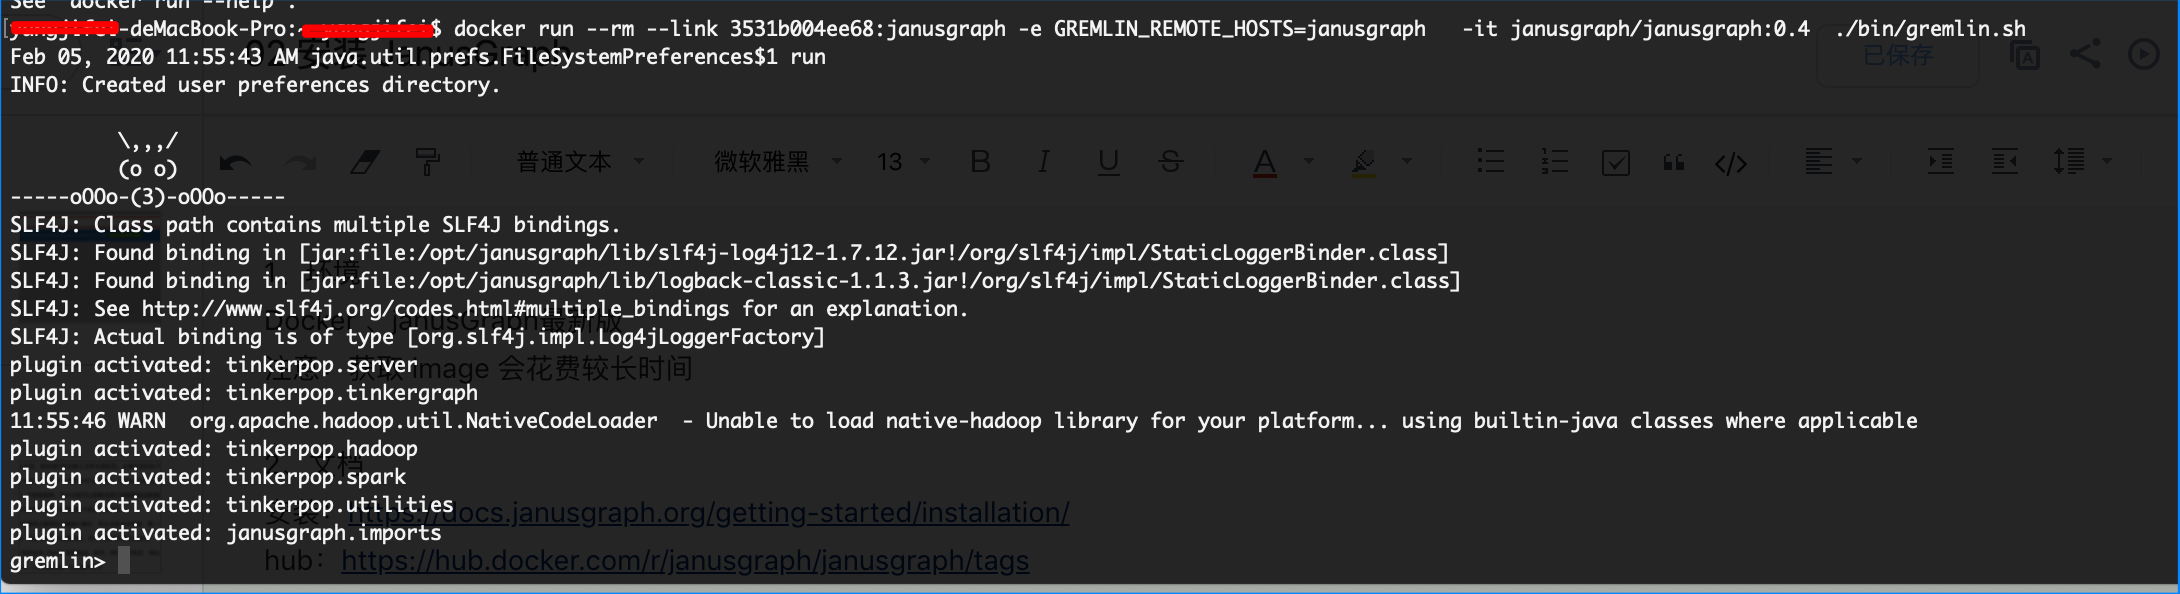Image resolution: width=2180 pixels, height=594 pixels.
Task: Select the format painter tool
Action: [427, 161]
